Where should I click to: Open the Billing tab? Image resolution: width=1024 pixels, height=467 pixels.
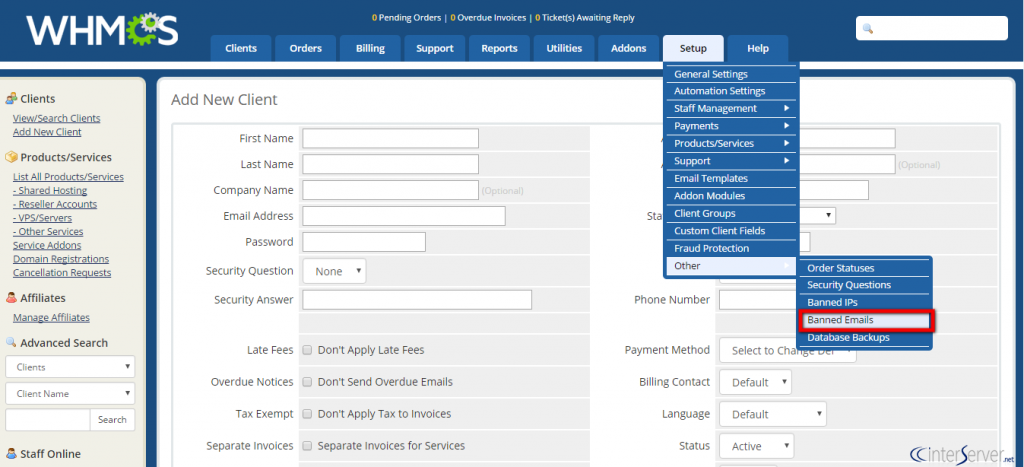coord(369,48)
